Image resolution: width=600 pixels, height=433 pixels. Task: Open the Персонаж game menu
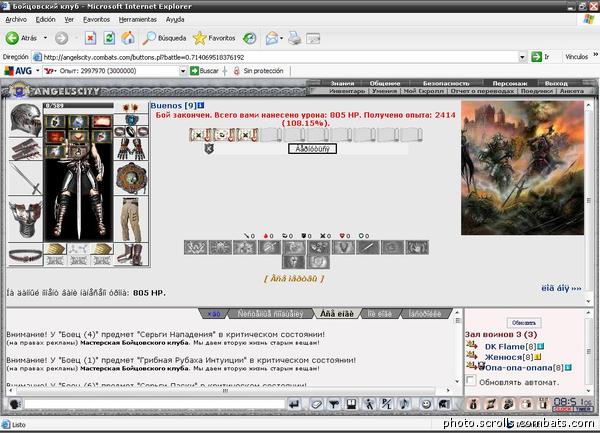(510, 83)
